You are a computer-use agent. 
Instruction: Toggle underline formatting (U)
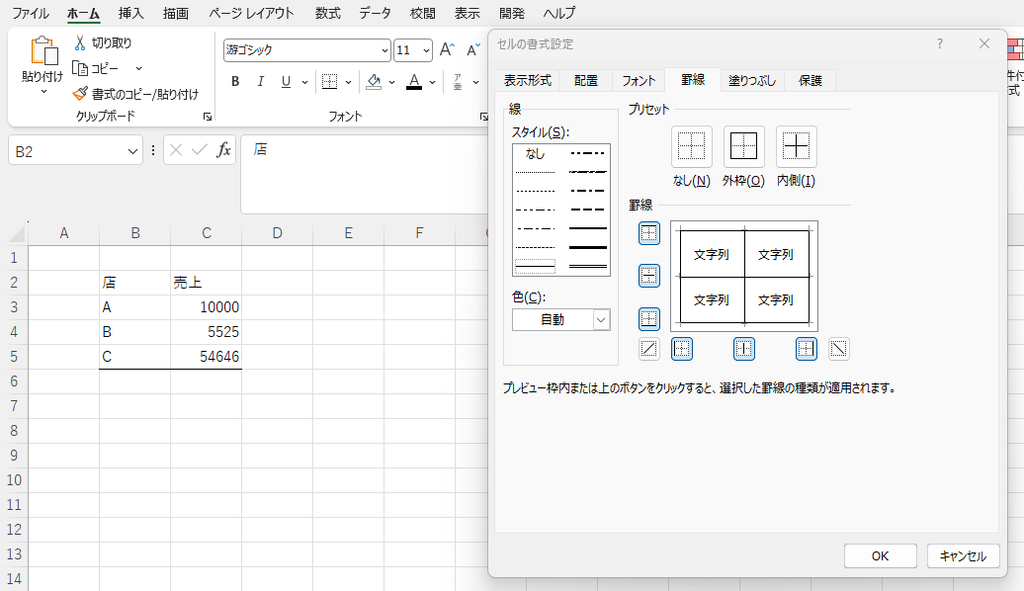pyautogui.click(x=285, y=82)
